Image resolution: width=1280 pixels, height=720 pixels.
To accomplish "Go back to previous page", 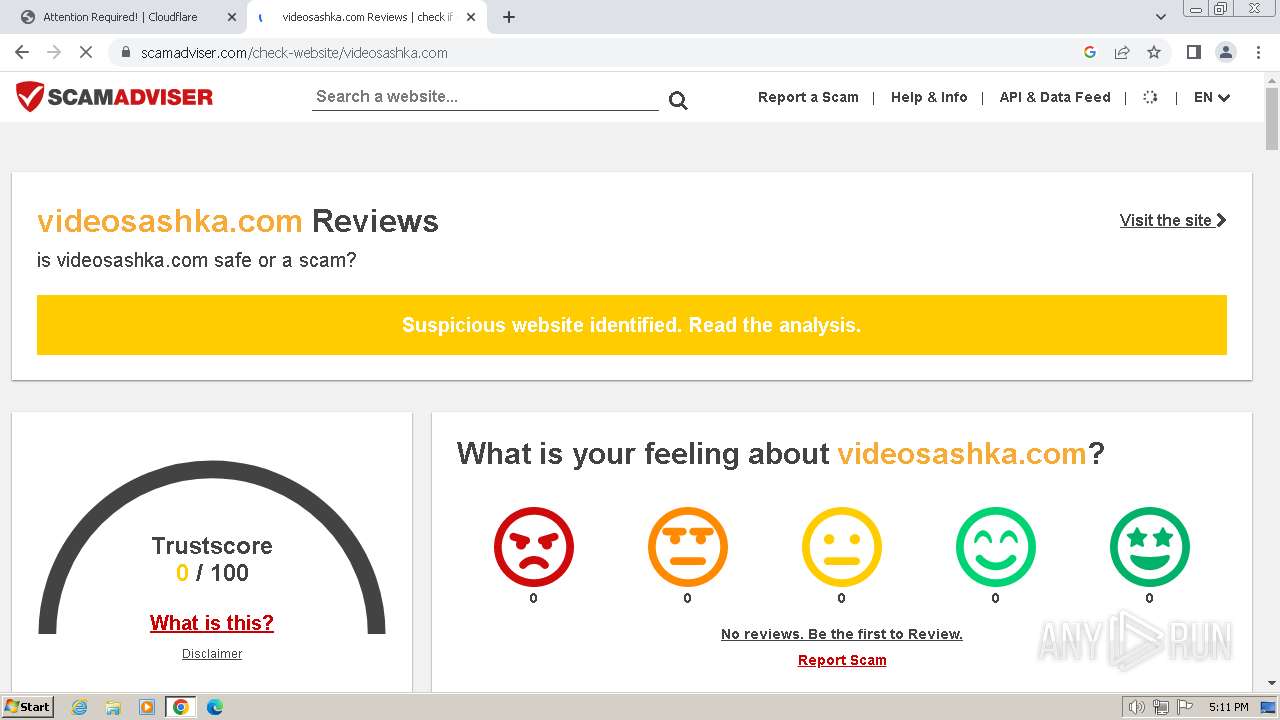I will 22,52.
